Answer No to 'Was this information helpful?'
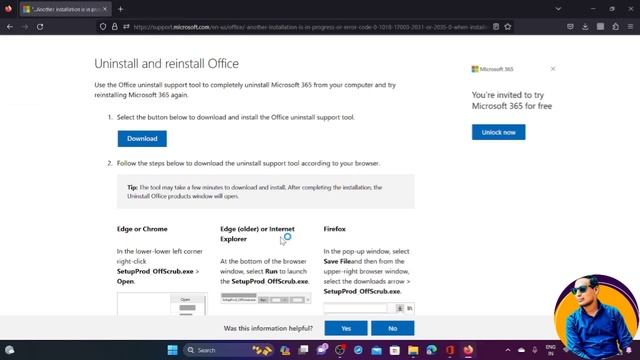The height and width of the screenshot is (360, 640). pos(392,328)
